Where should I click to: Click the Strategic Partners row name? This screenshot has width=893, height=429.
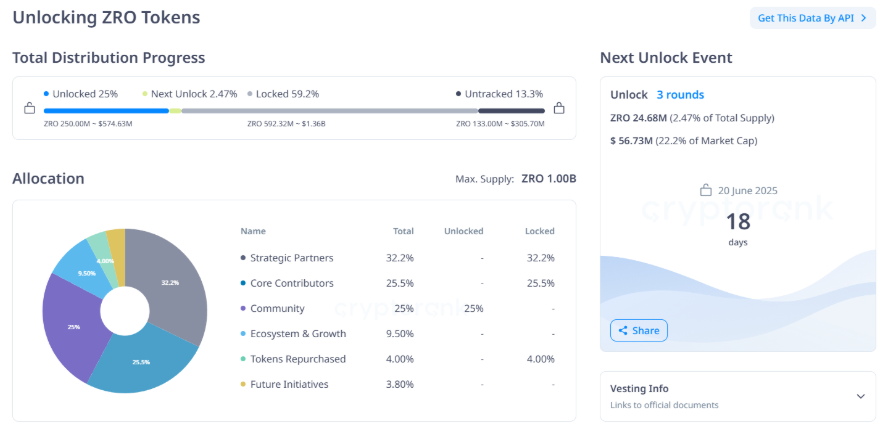[x=292, y=258]
